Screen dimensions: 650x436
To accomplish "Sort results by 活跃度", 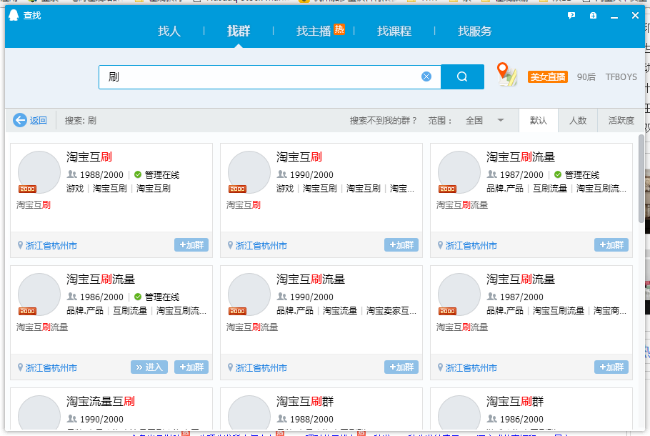I will 621,120.
